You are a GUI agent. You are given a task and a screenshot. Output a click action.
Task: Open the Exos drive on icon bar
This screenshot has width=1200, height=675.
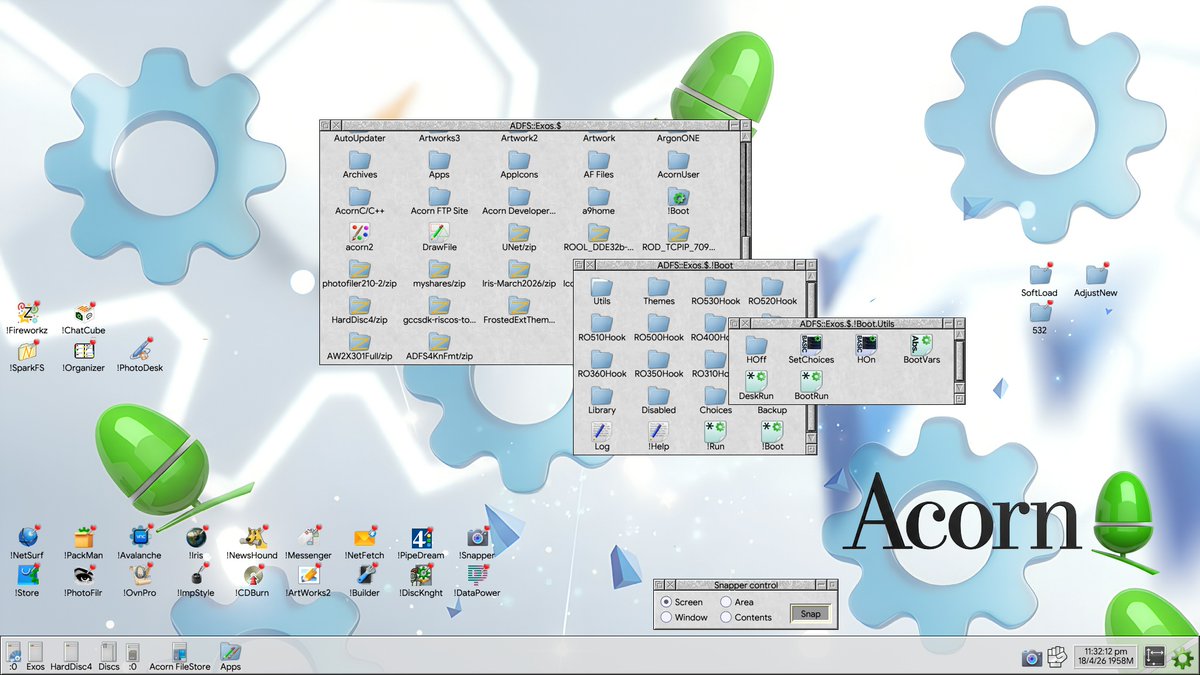pyautogui.click(x=35, y=655)
